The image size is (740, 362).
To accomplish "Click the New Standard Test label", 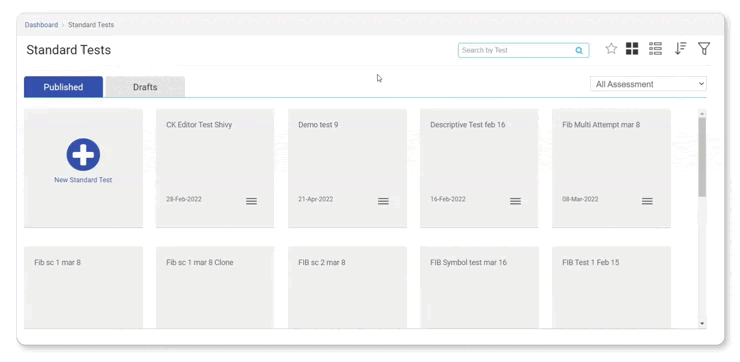I will pos(83,180).
